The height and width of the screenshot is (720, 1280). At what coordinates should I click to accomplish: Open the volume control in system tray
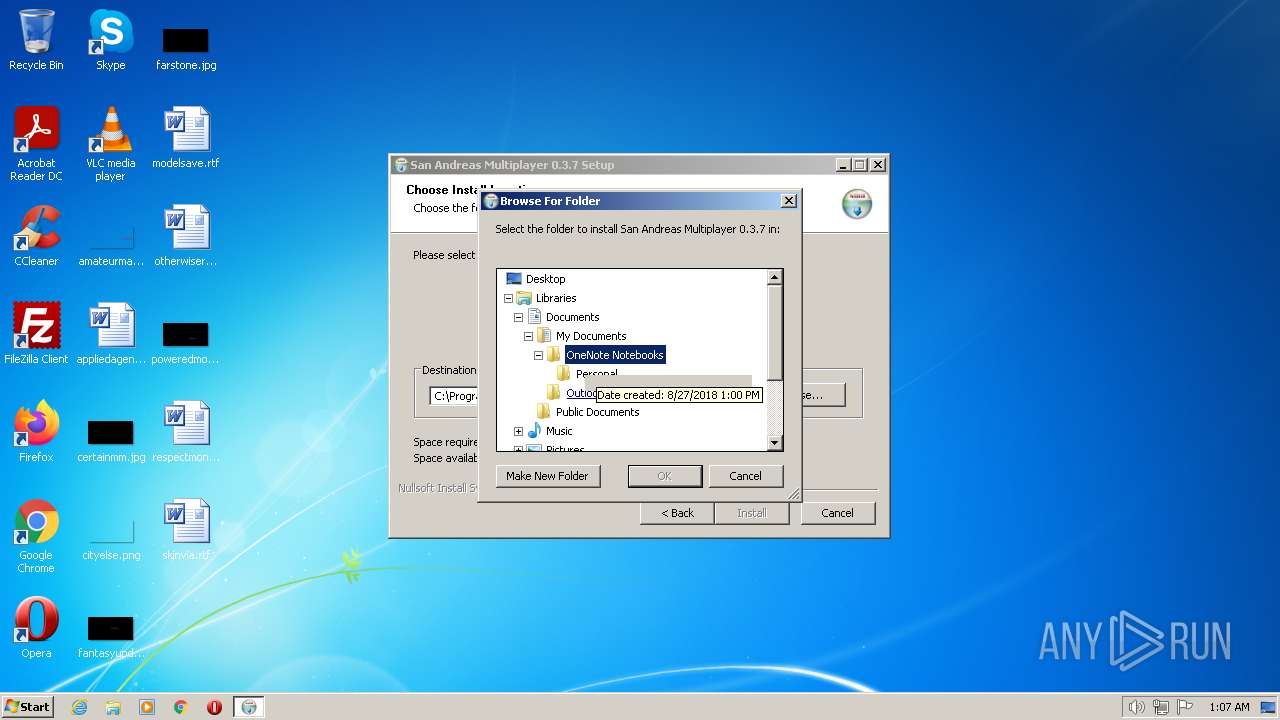1136,707
